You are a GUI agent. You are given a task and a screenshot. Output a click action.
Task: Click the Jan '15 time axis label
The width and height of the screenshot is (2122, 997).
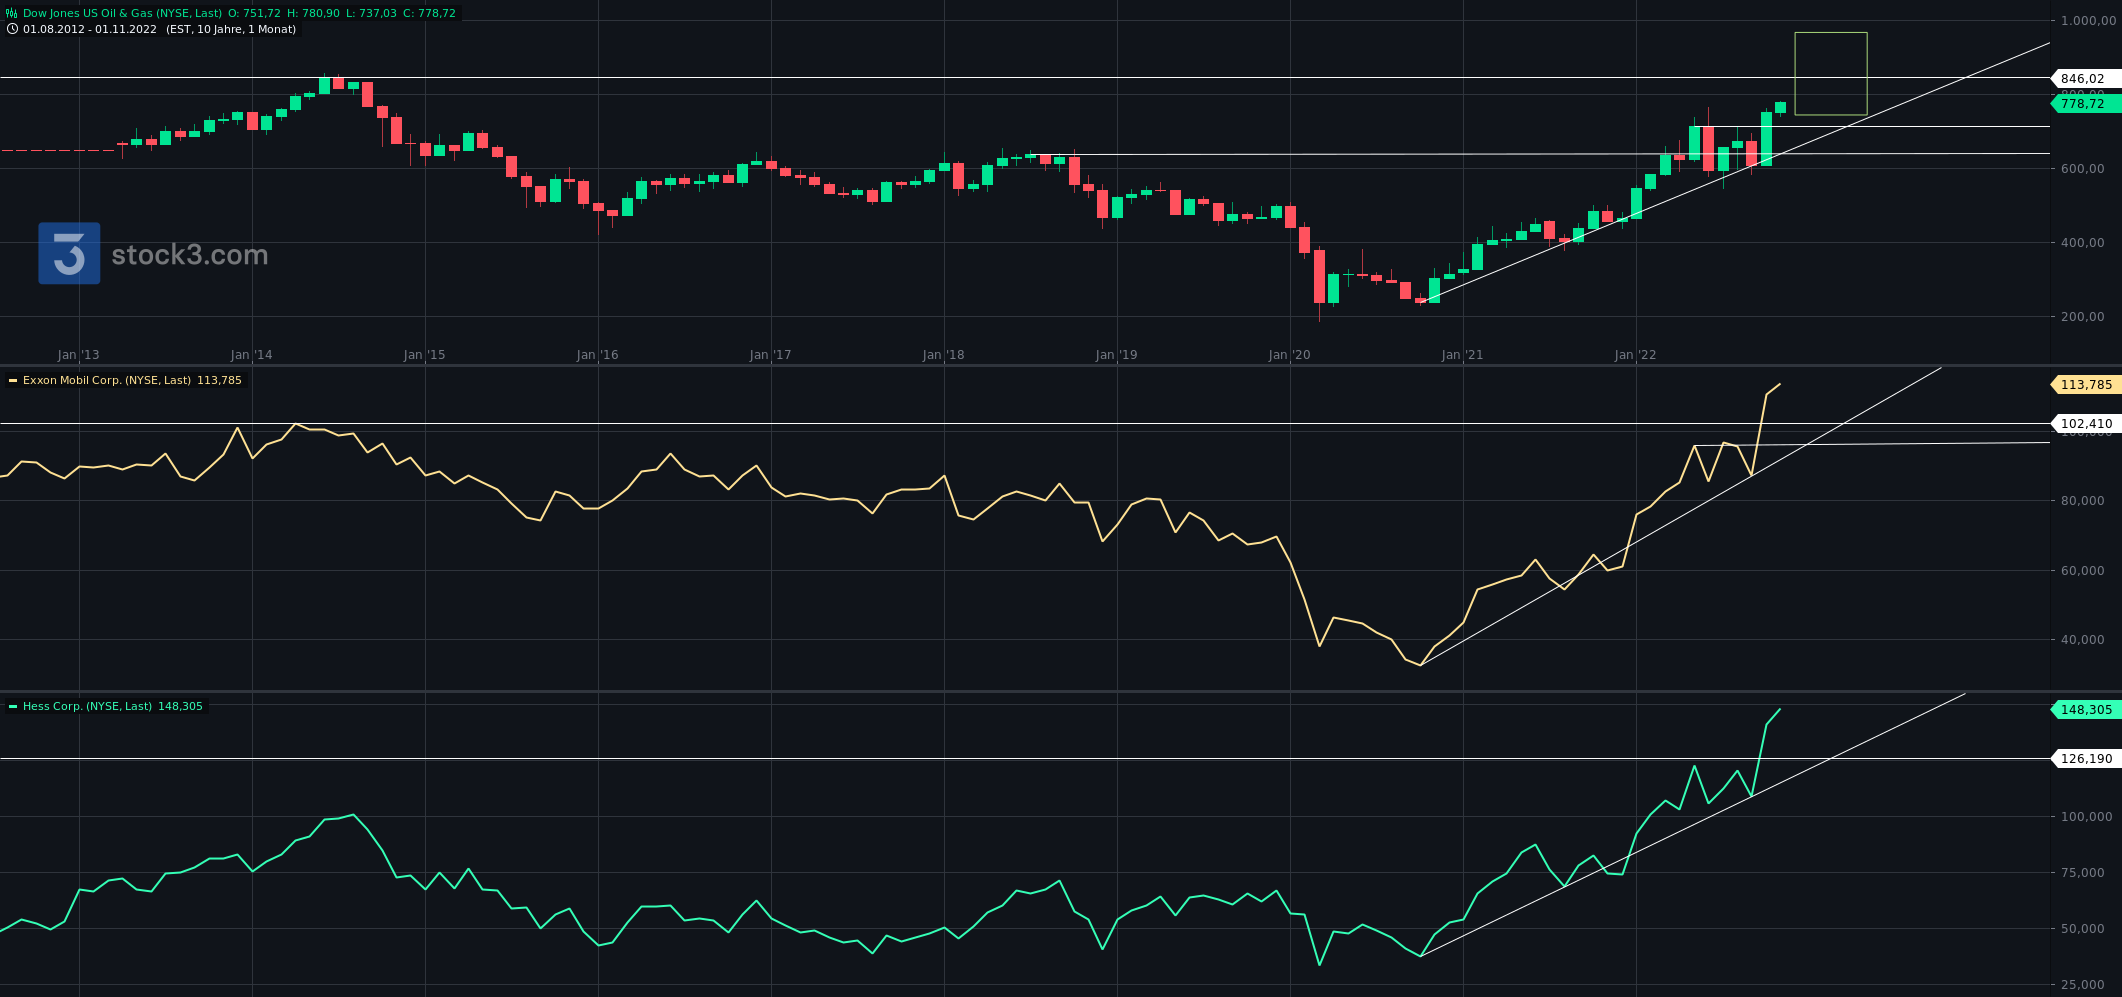[425, 355]
